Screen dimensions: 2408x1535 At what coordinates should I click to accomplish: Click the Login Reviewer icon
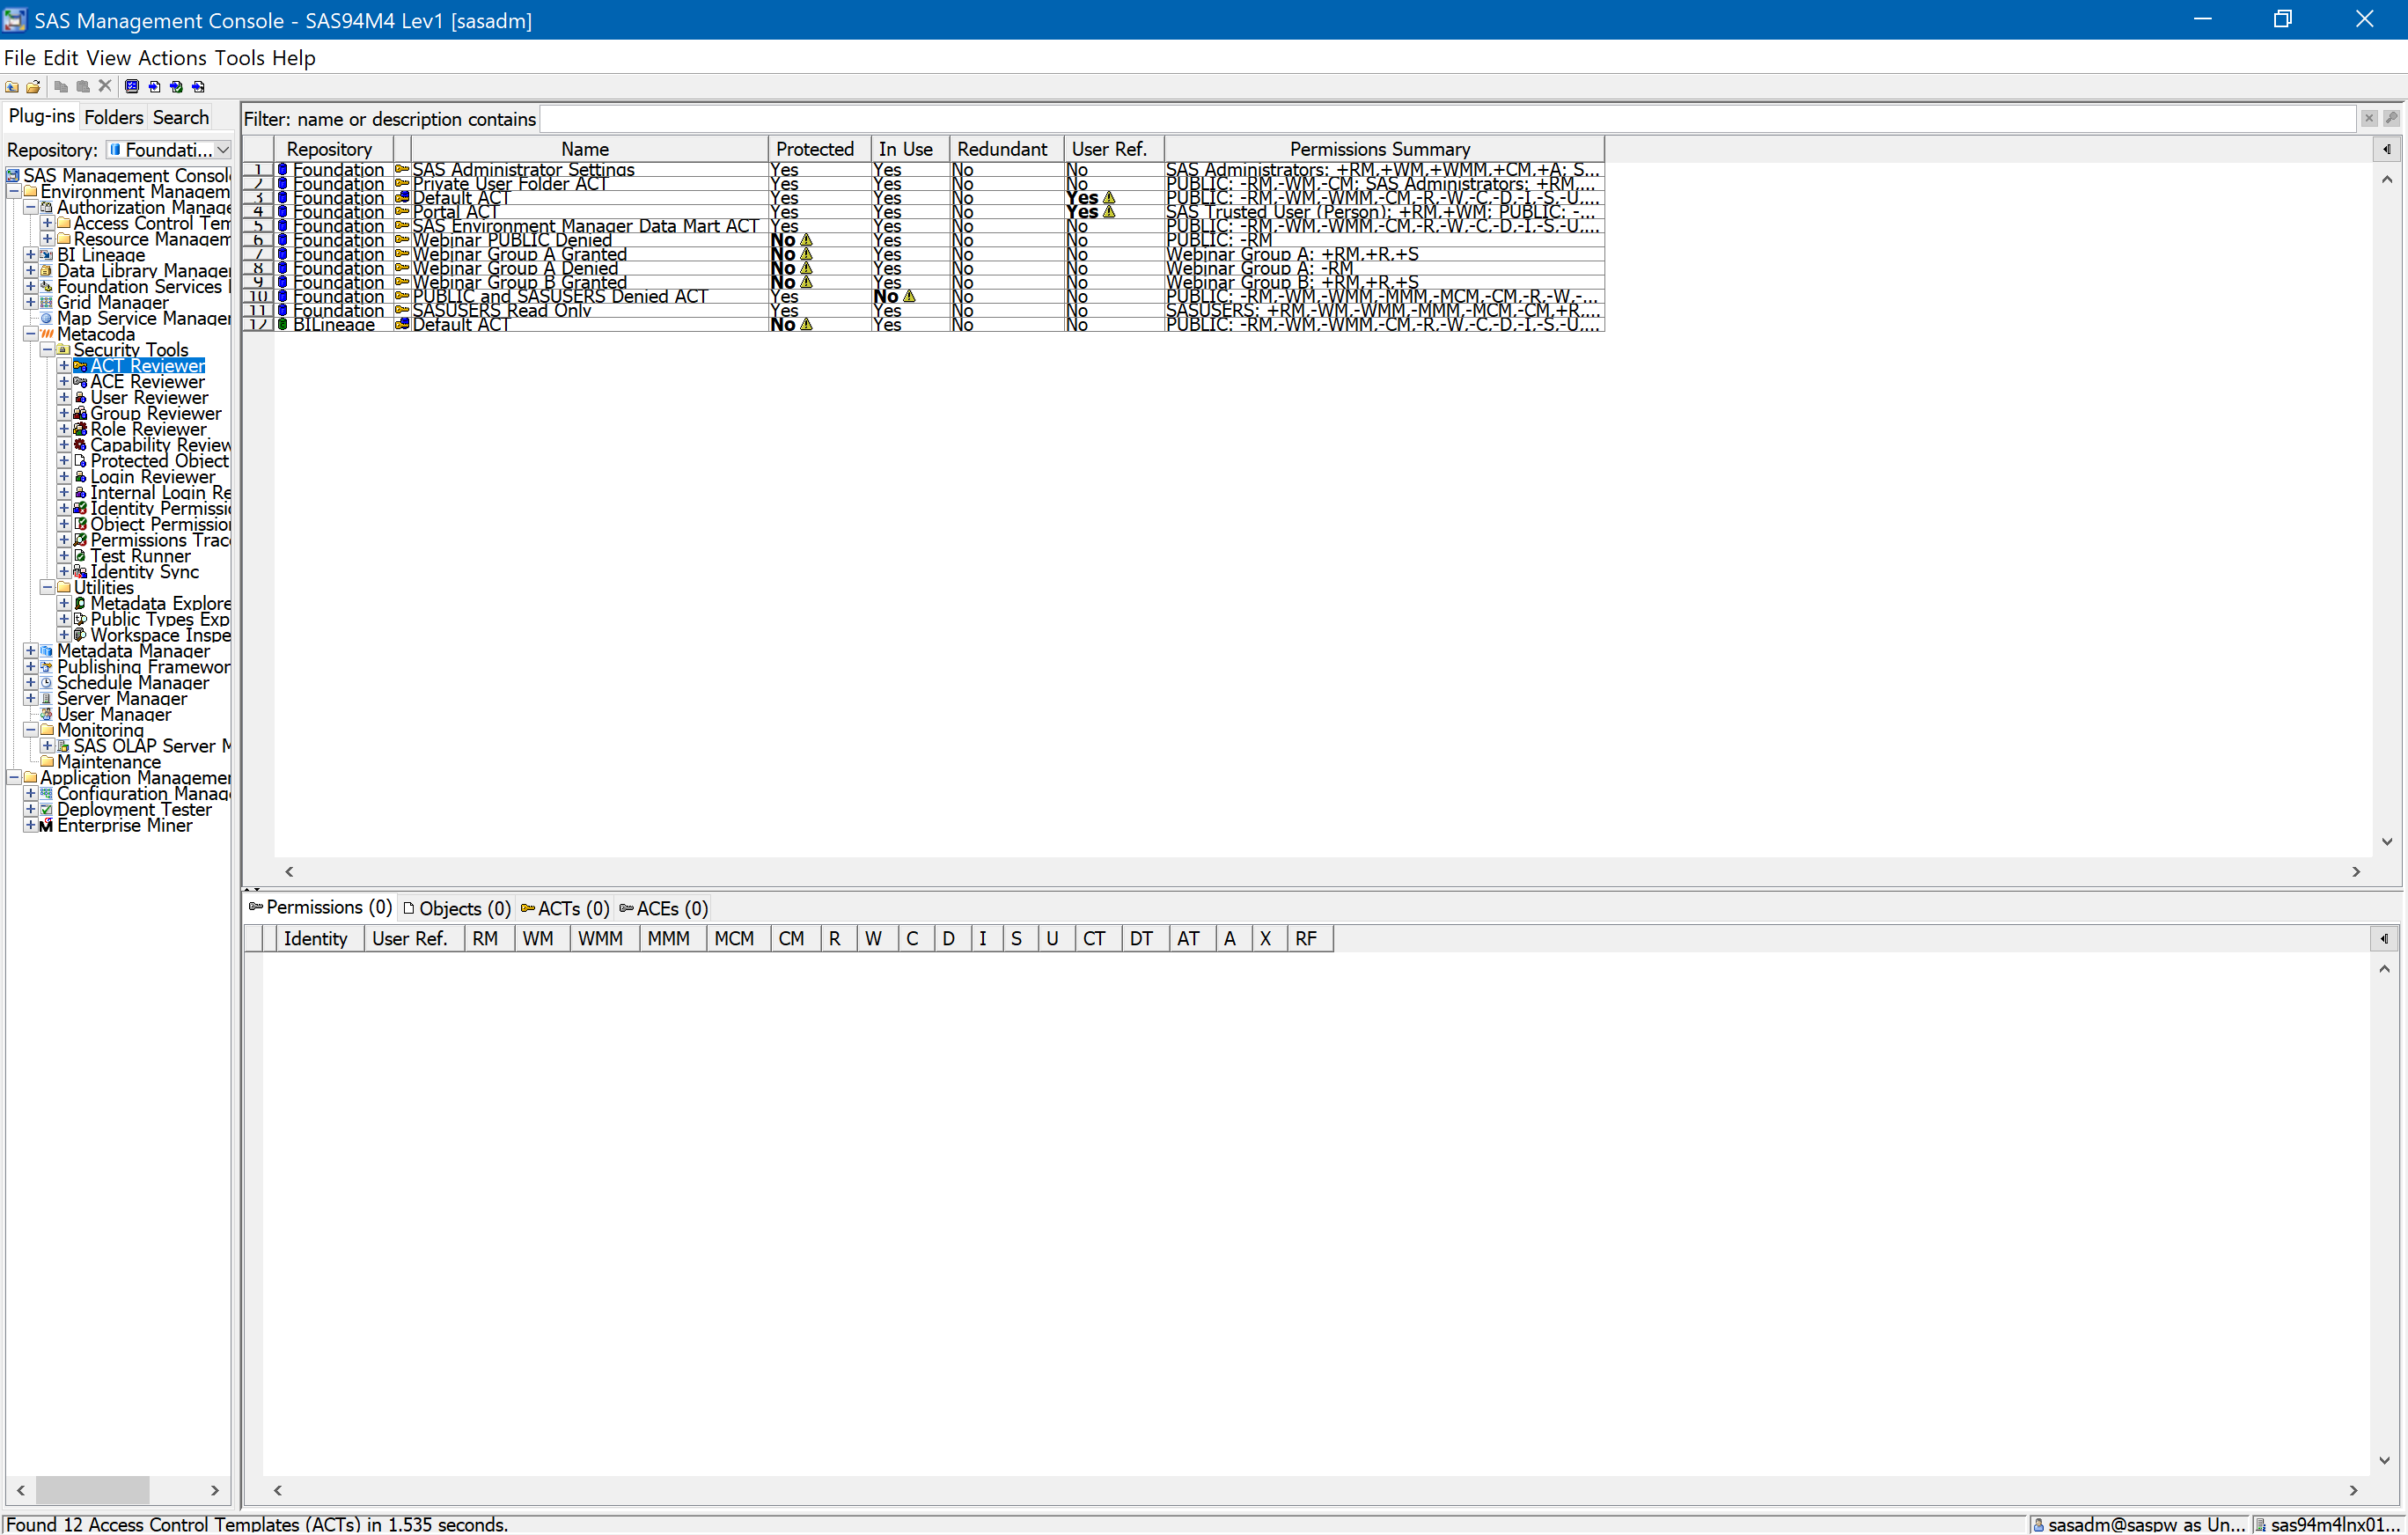tap(80, 477)
